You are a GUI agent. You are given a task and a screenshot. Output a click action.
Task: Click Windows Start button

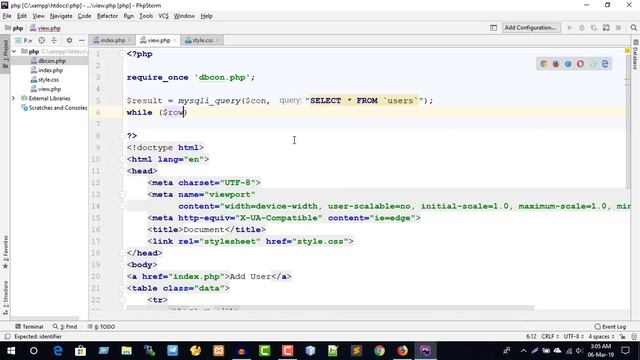click(11, 351)
